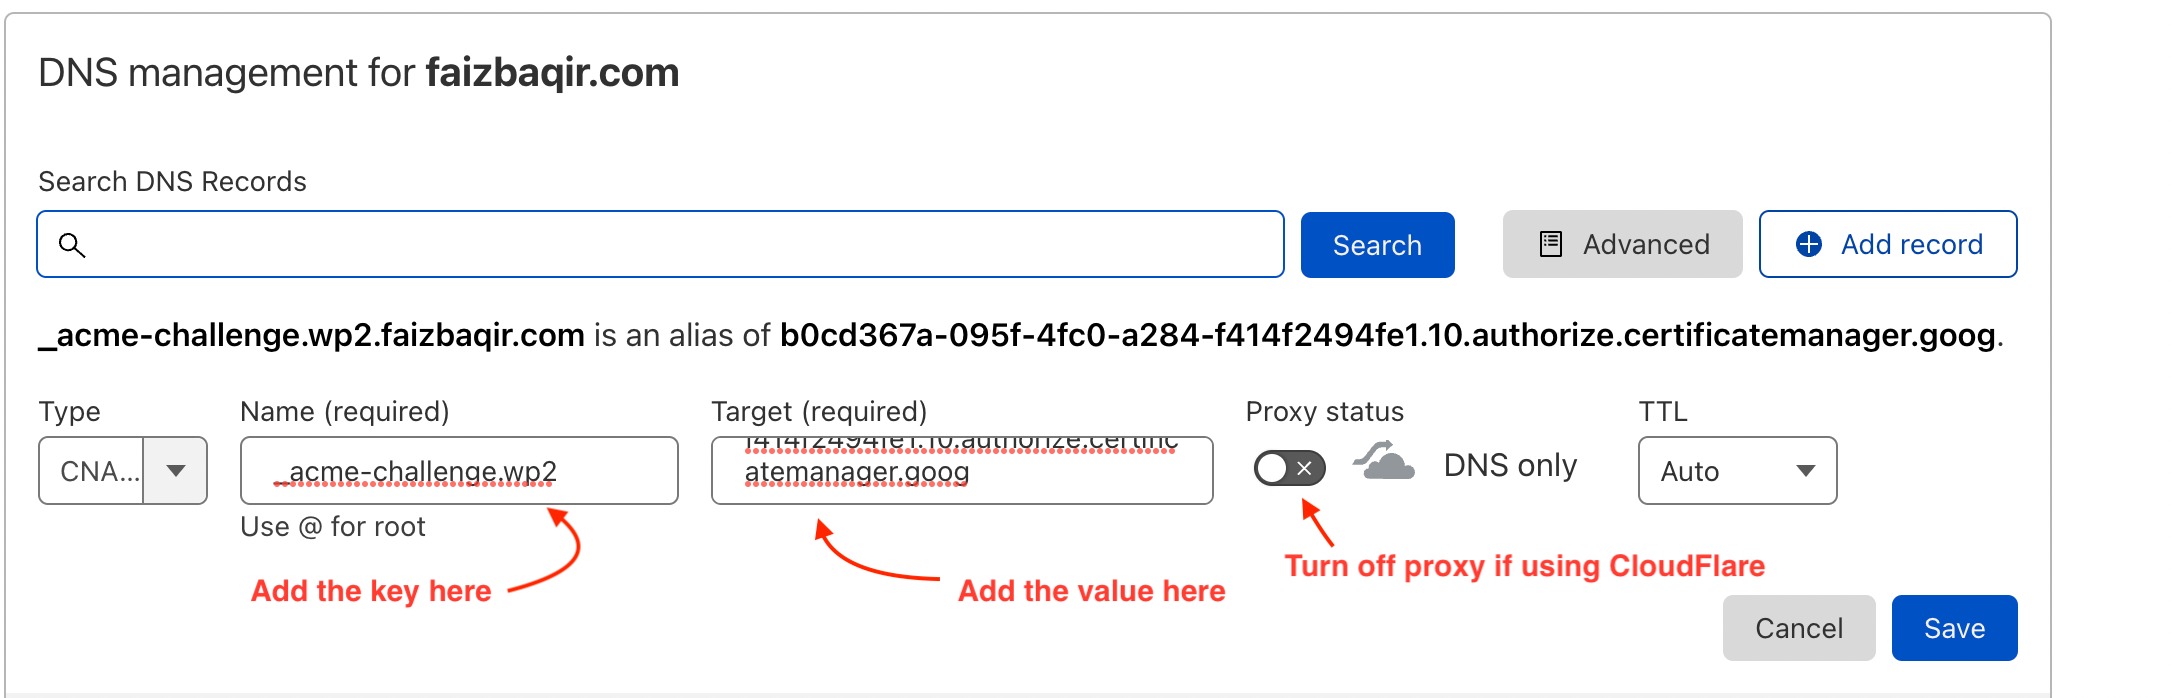Click the list icon beside Advanced

(1551, 244)
